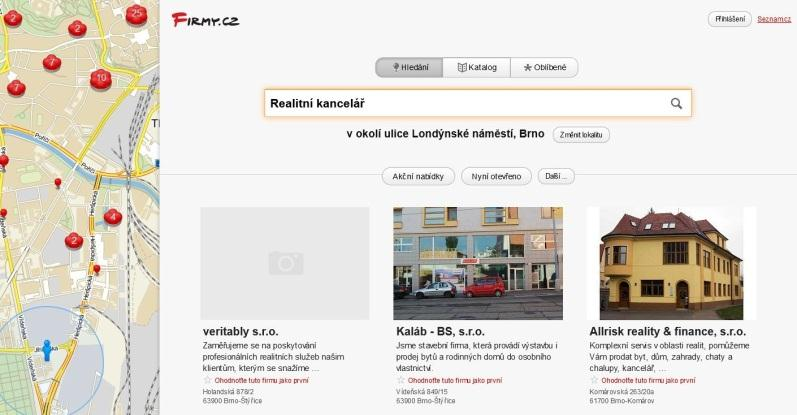Viewport: 797px width, 415px height.
Task: Open the veritably s.r.o. placeholder thumbnail
Action: 285,263
